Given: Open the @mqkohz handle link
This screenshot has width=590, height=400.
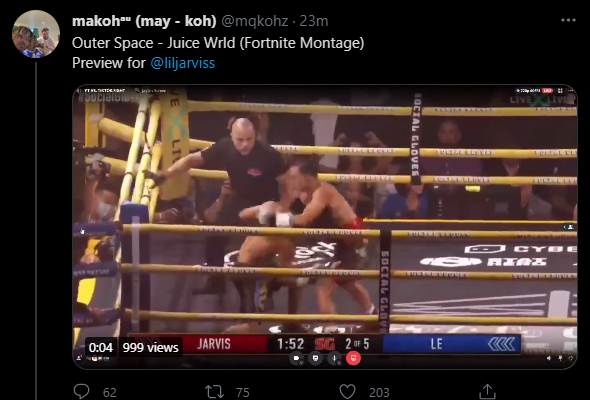Looking at the screenshot, I should pyautogui.click(x=255, y=21).
